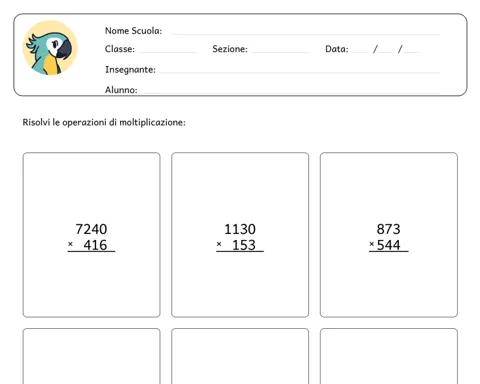
Task: Click the Insegnante blank line
Action: (300, 72)
